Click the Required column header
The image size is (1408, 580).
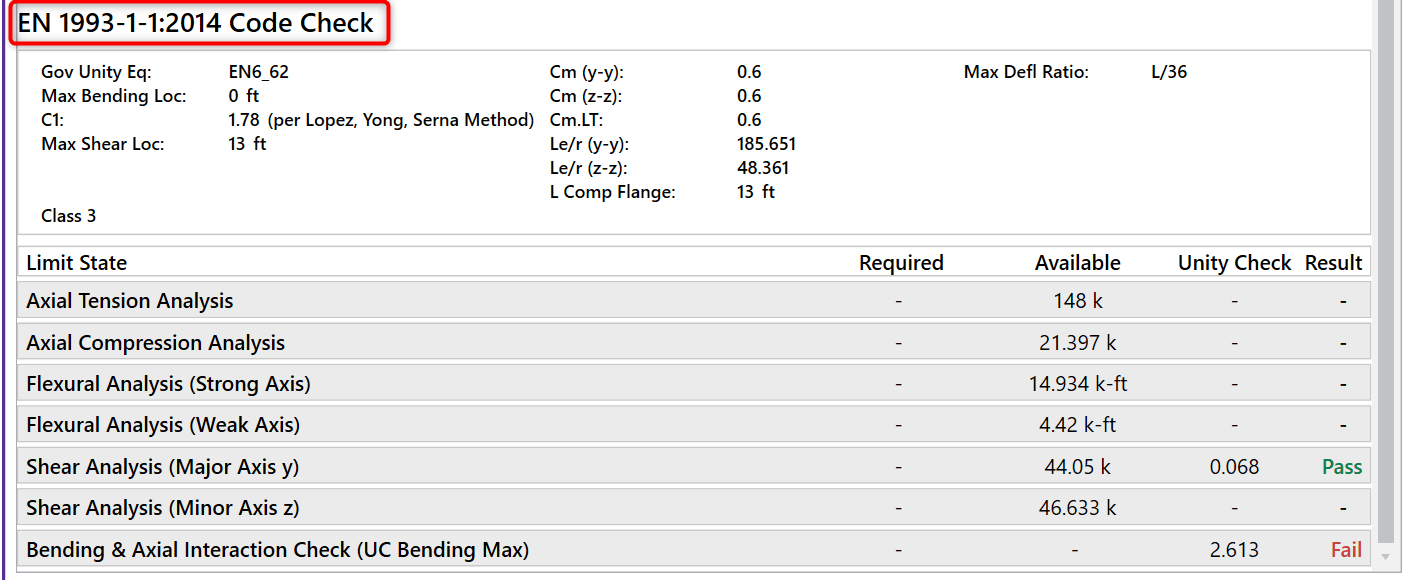point(901,263)
